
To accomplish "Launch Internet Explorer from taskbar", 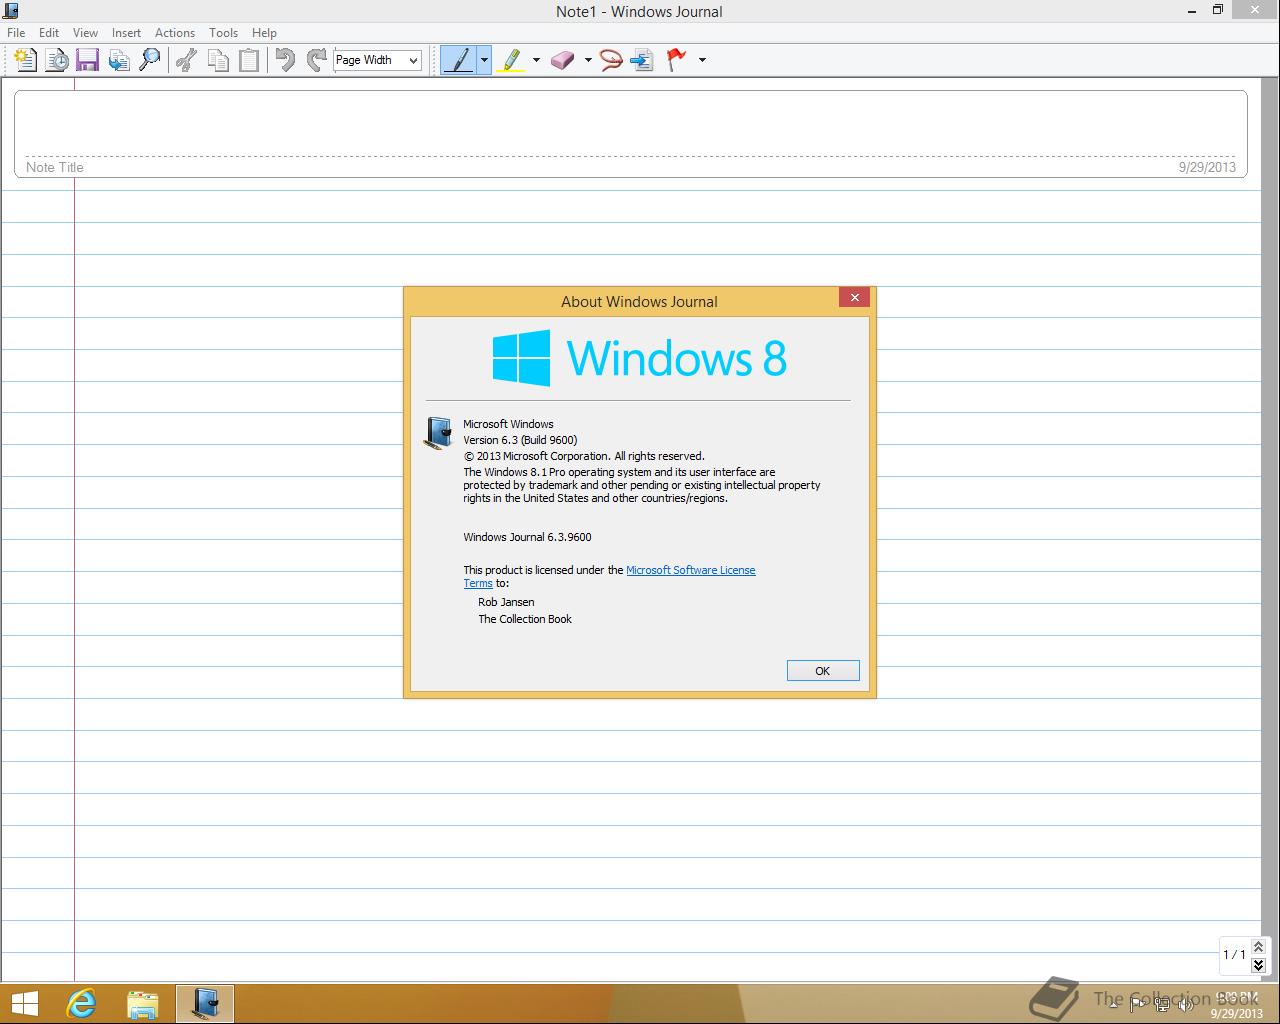I will click(81, 1004).
